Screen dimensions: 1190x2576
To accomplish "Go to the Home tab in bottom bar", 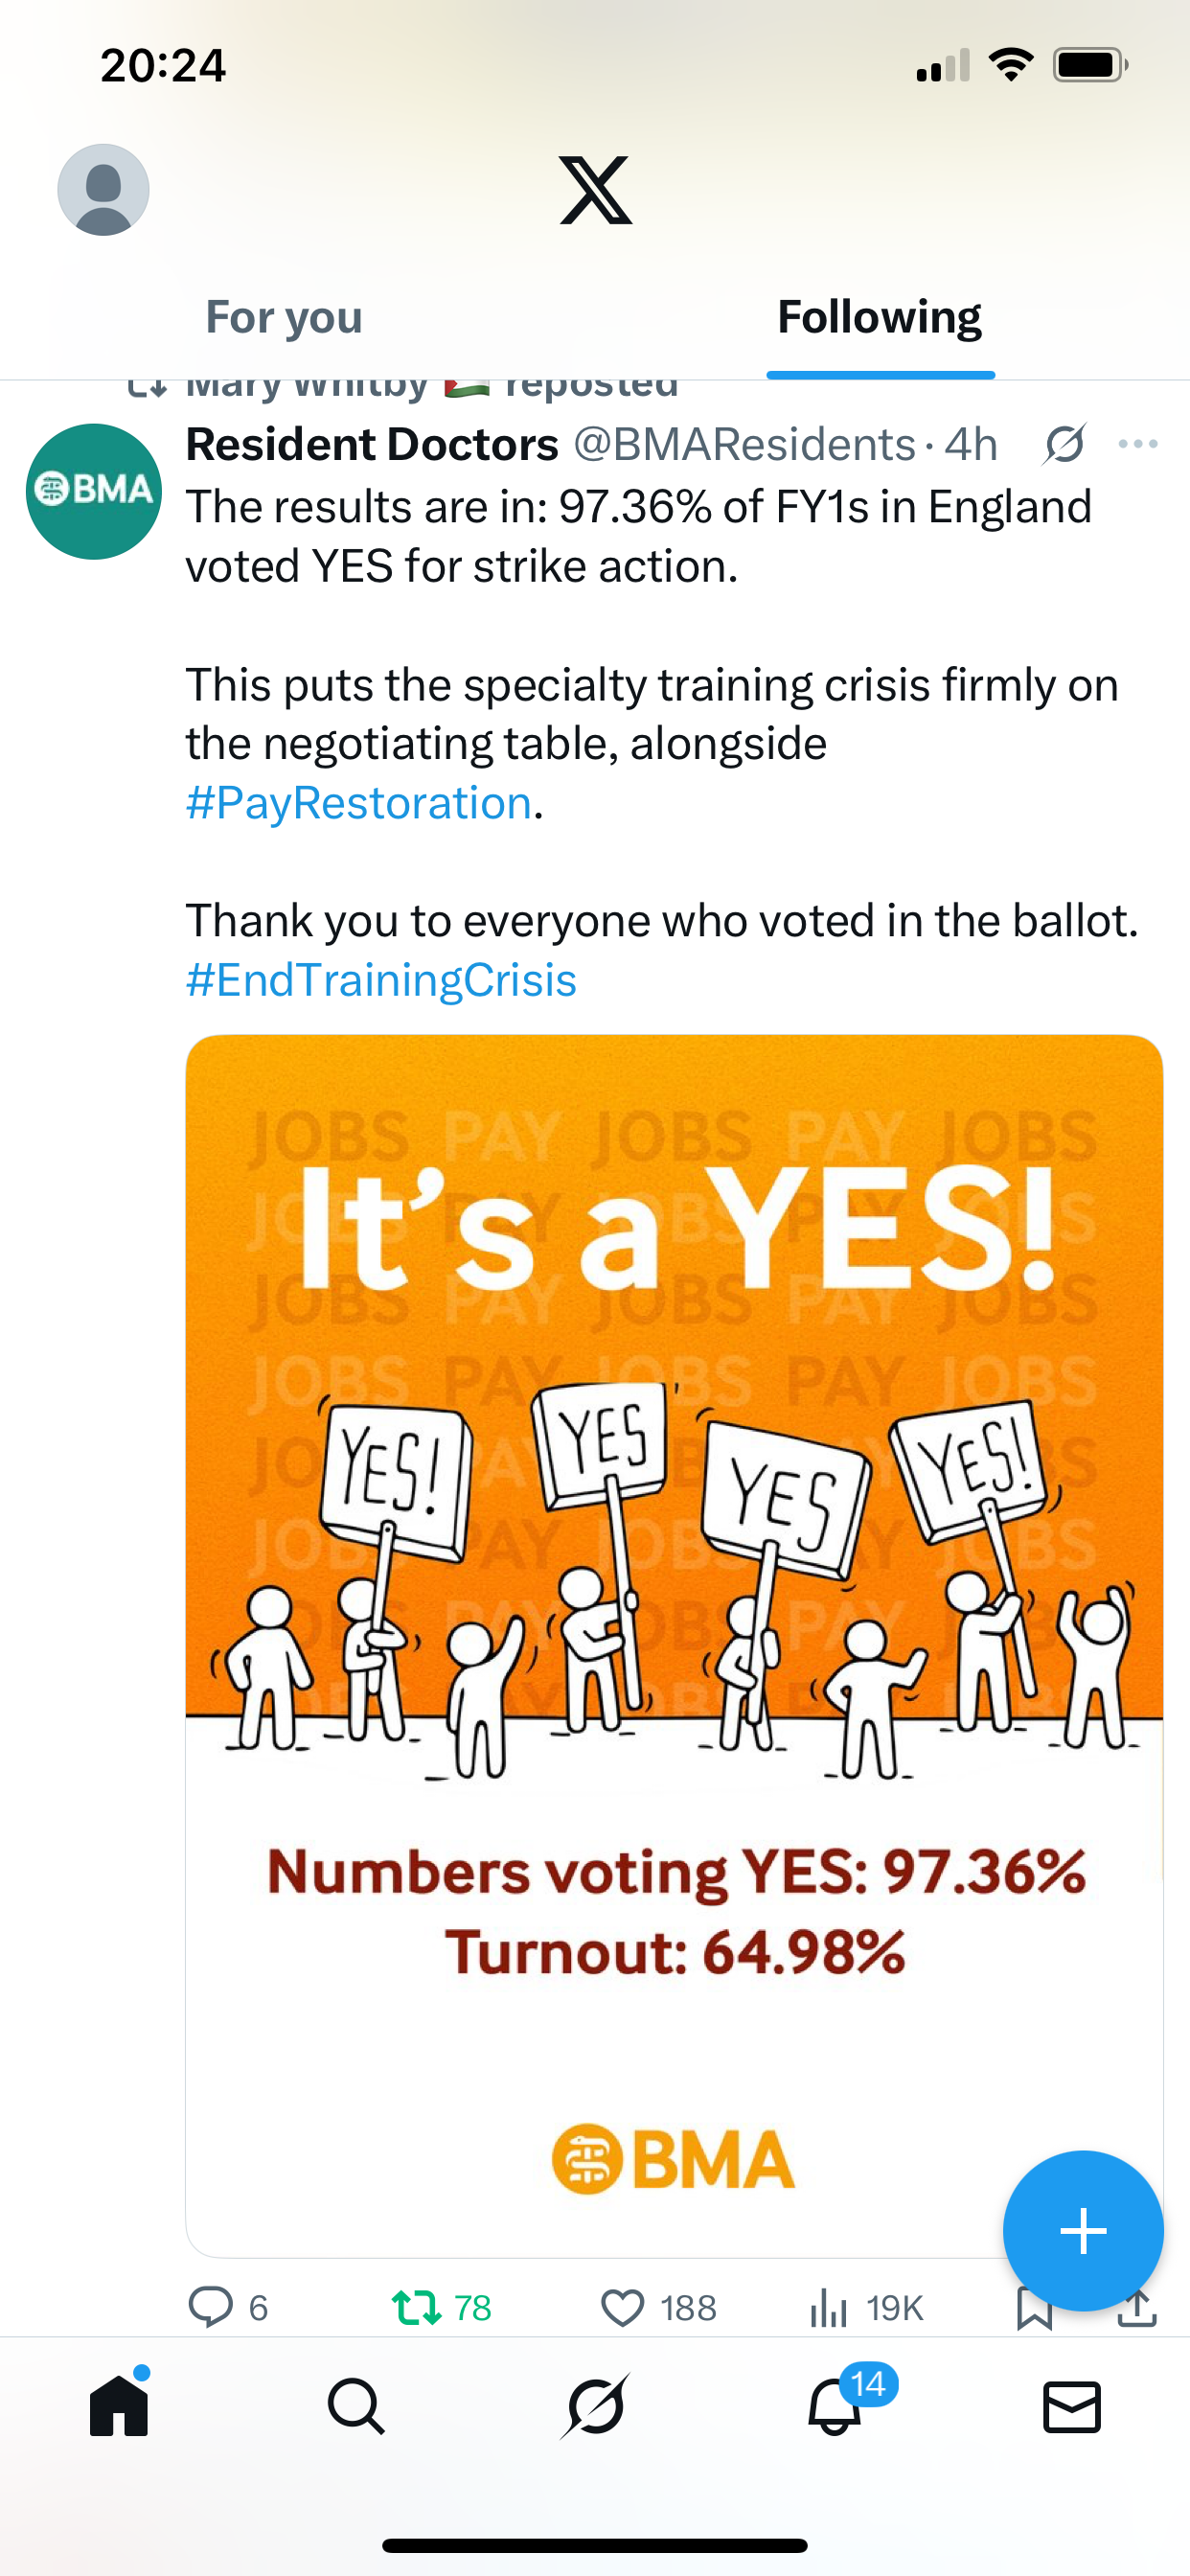I will point(119,2406).
